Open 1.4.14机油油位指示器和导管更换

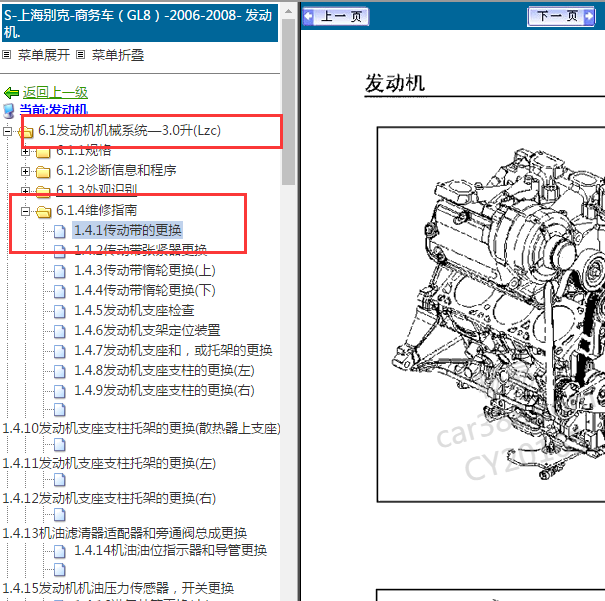click(x=171, y=550)
